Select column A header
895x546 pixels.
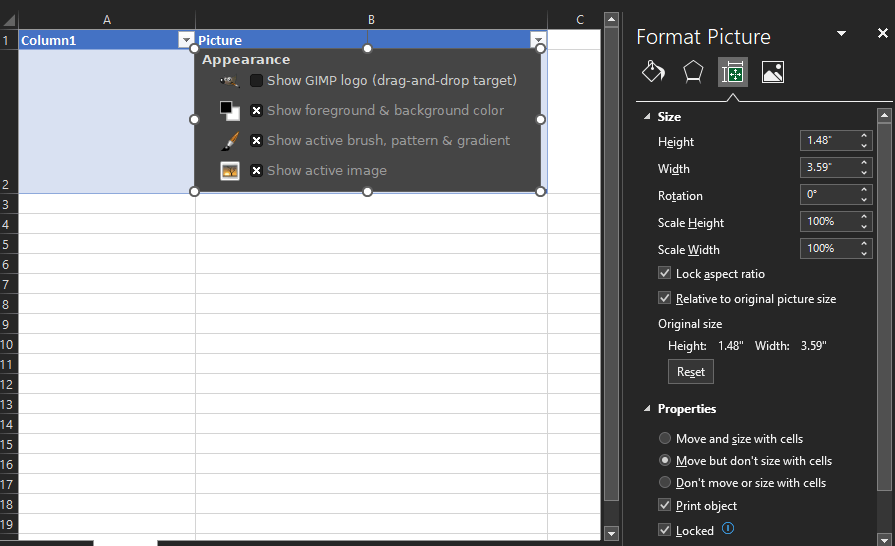click(x=107, y=20)
